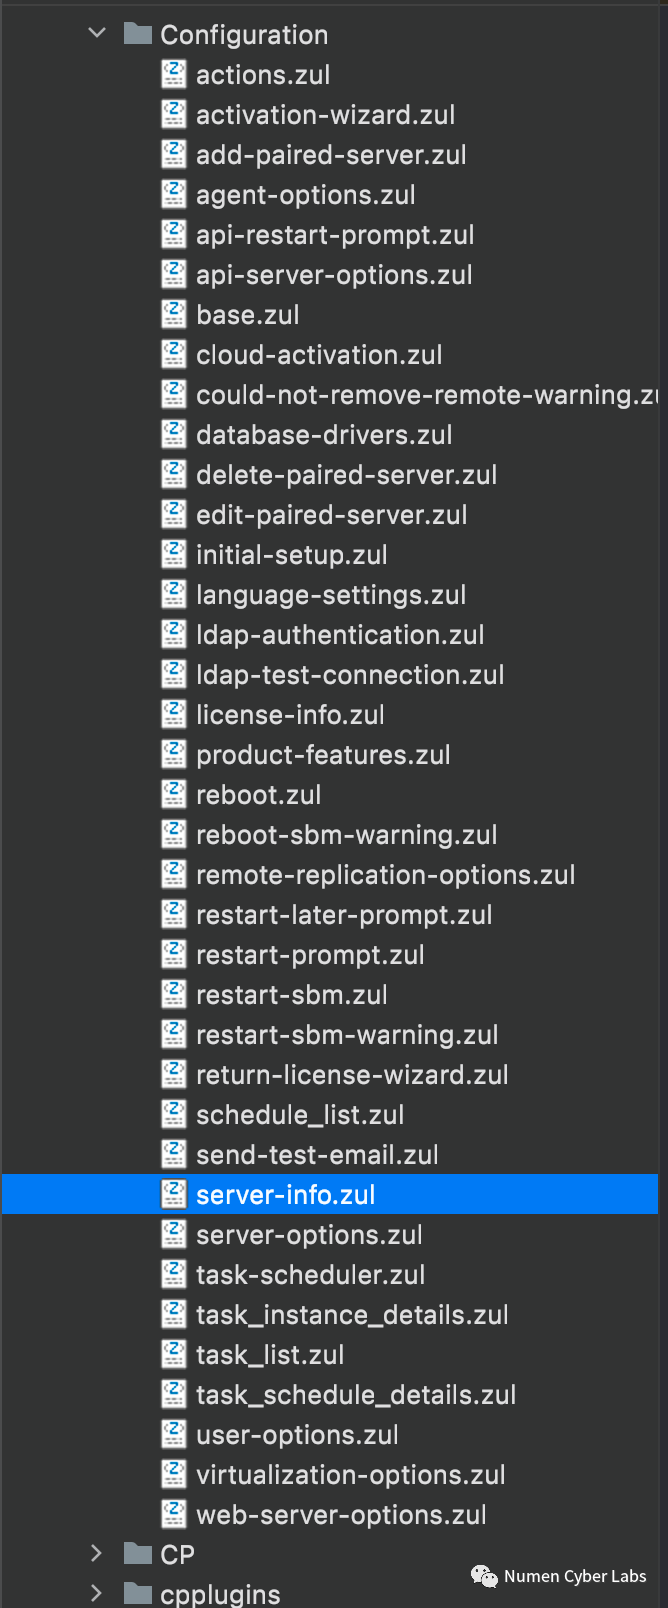Select the activation-wizard.zul file
668x1608 pixels.
click(x=325, y=114)
